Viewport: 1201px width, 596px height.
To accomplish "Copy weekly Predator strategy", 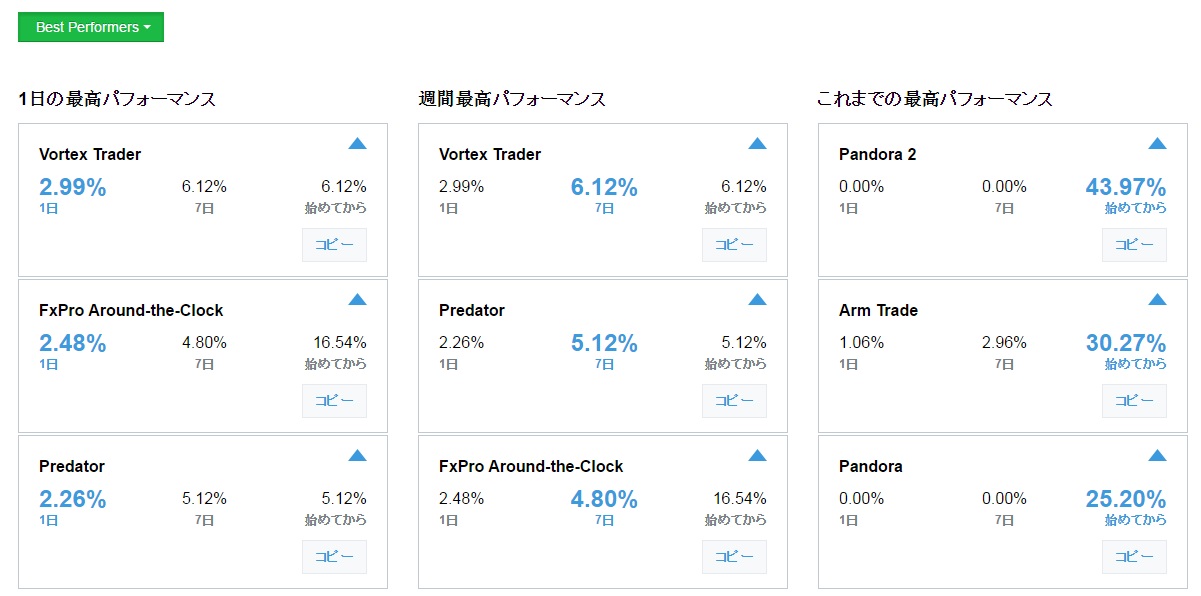I will click(734, 401).
